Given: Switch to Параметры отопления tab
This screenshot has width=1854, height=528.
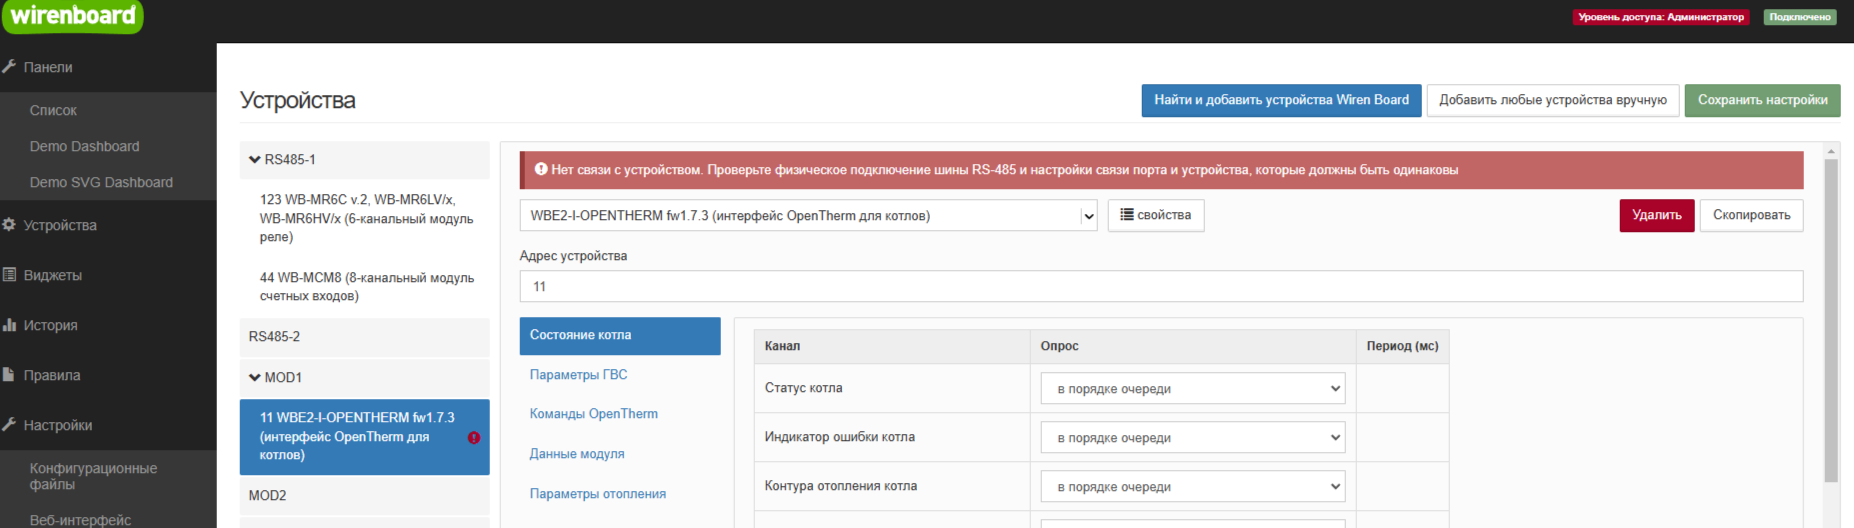Looking at the screenshot, I should tap(598, 494).
